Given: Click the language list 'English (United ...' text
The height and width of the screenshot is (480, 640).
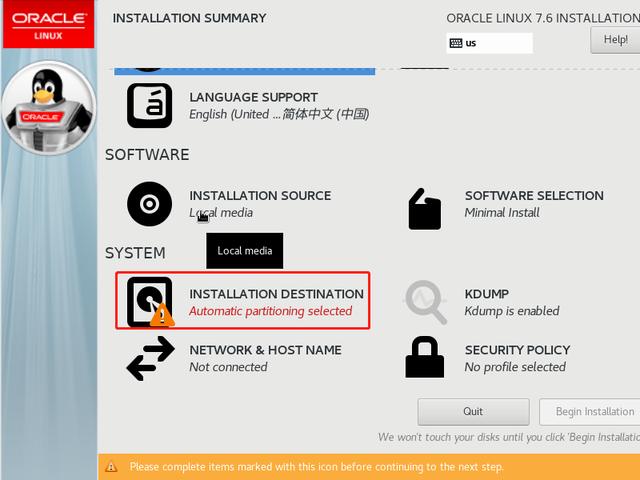Looking at the screenshot, I should (x=279, y=114).
